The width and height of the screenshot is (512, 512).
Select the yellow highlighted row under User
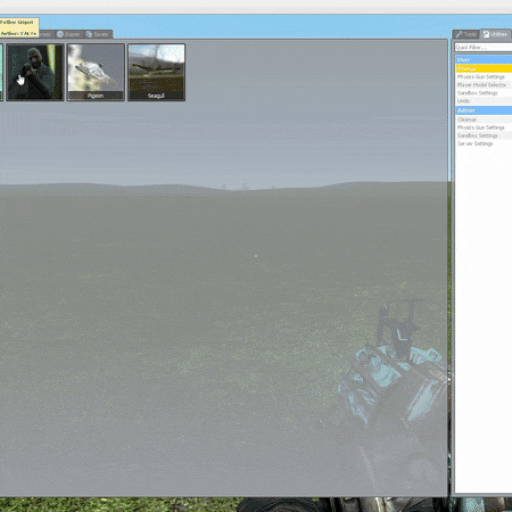tap(484, 69)
